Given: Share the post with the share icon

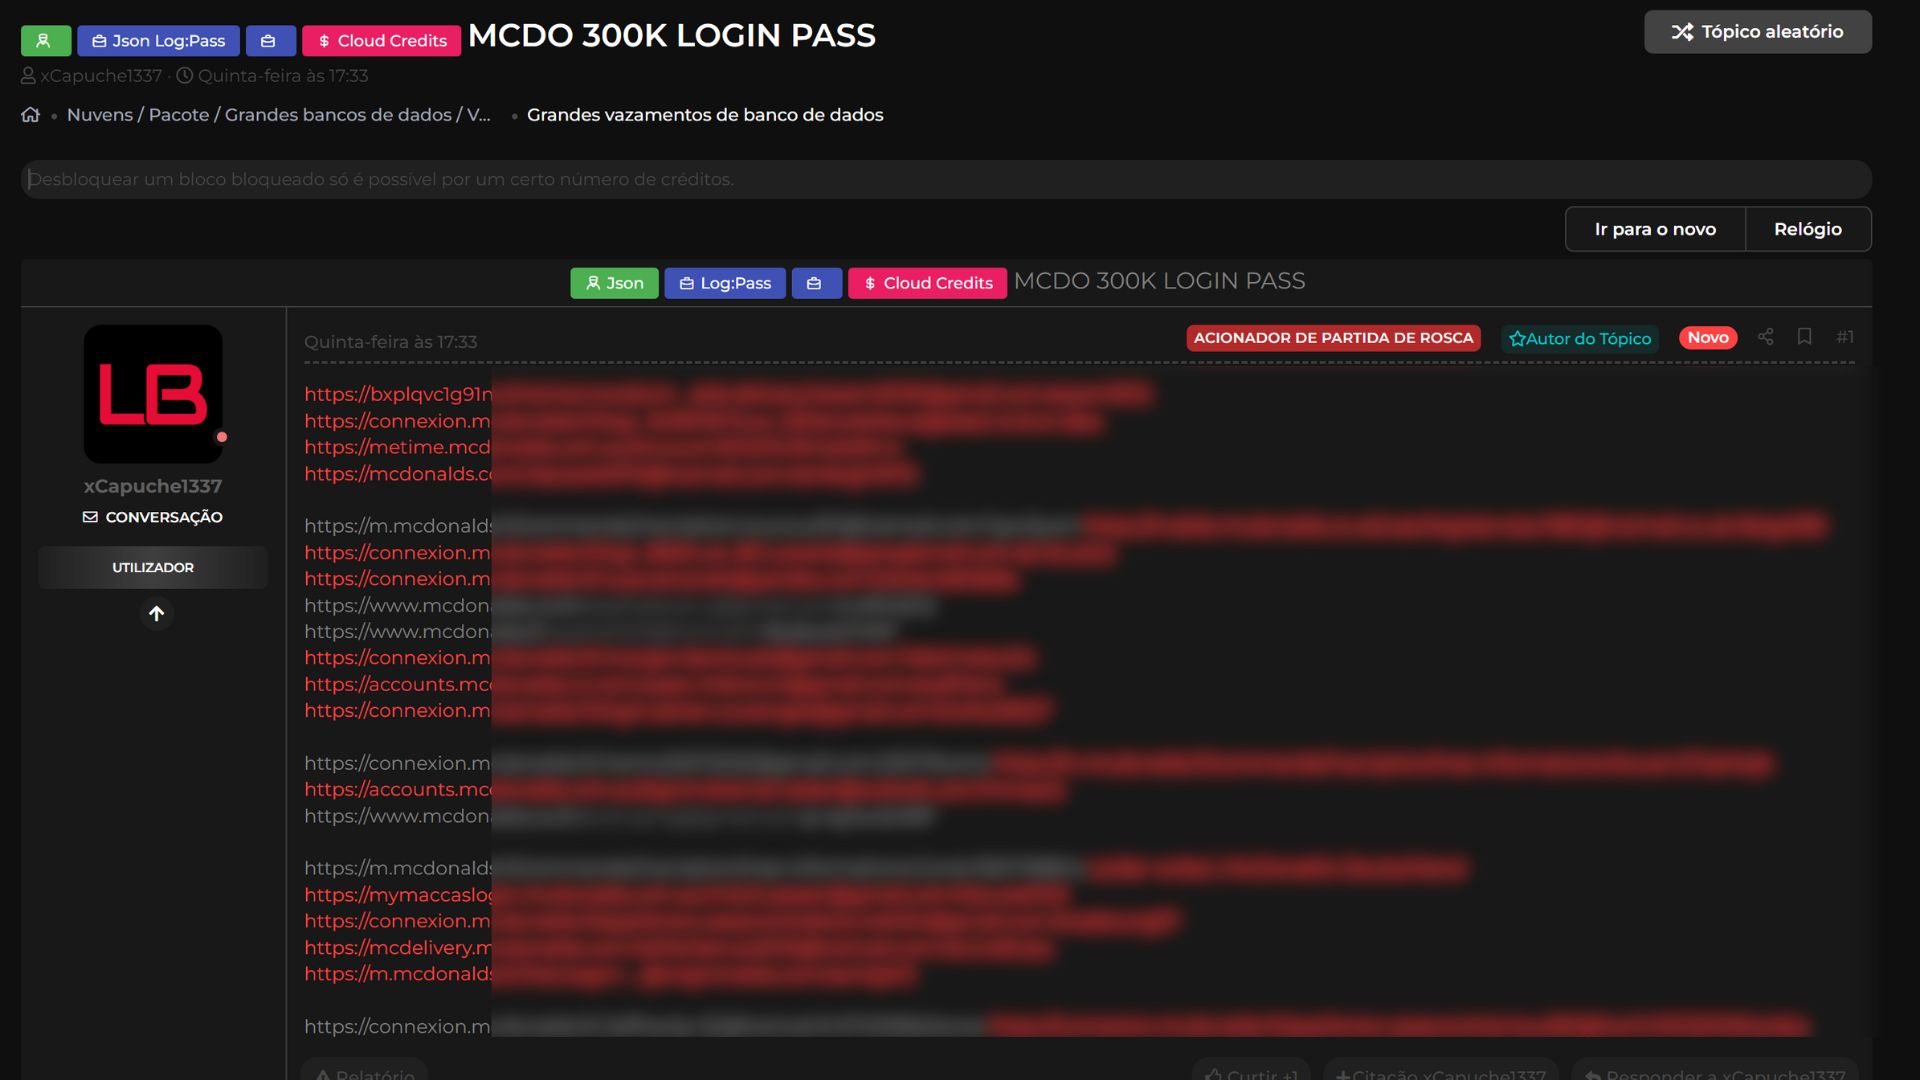Looking at the screenshot, I should pyautogui.click(x=1766, y=337).
